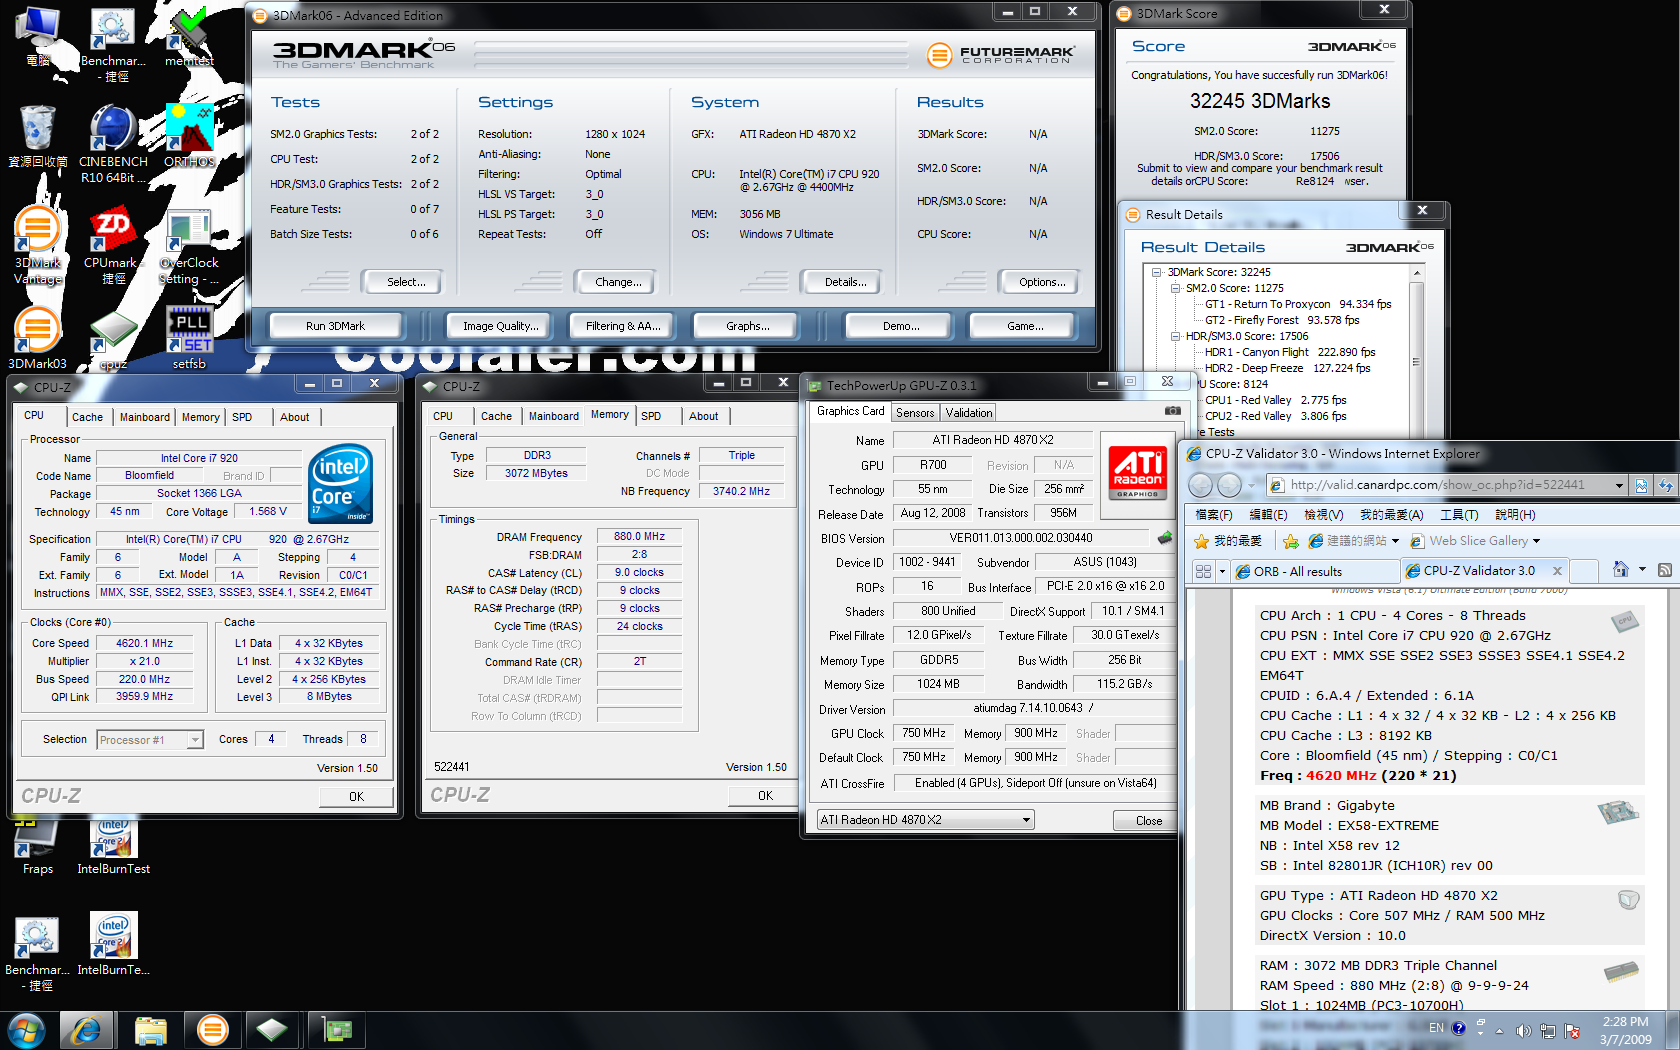Viewport: 1680px width, 1050px height.
Task: Click the Graphs... button in 3DMark06
Action: click(x=747, y=326)
